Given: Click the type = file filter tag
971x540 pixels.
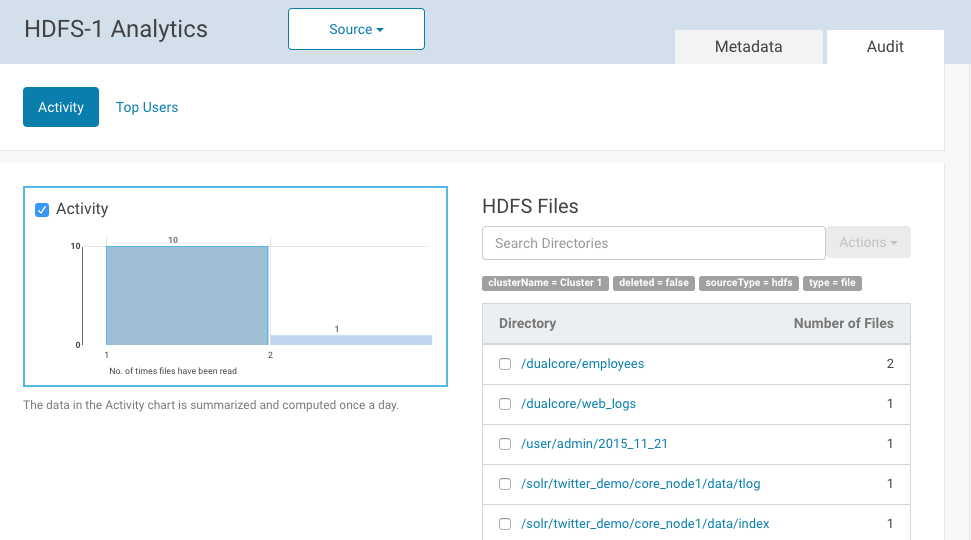Looking at the screenshot, I should click(832, 283).
